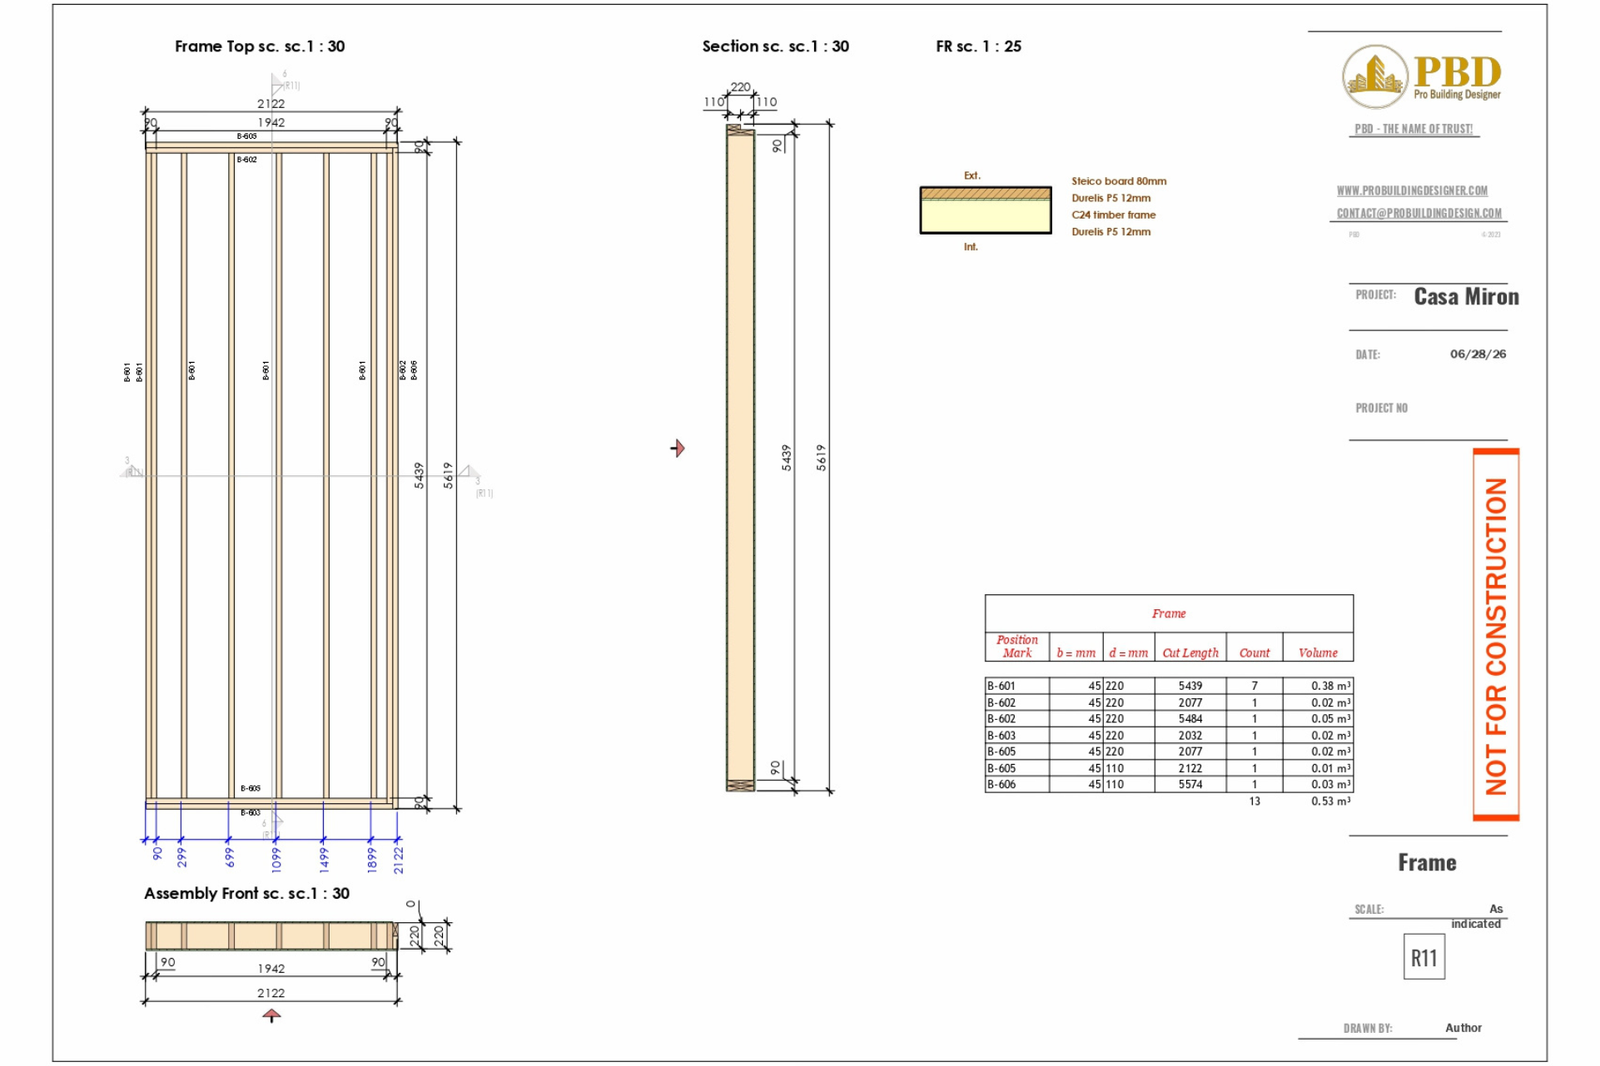
Task: Click the 2122 overall width dimension above Frame Top
Action: click(x=271, y=104)
